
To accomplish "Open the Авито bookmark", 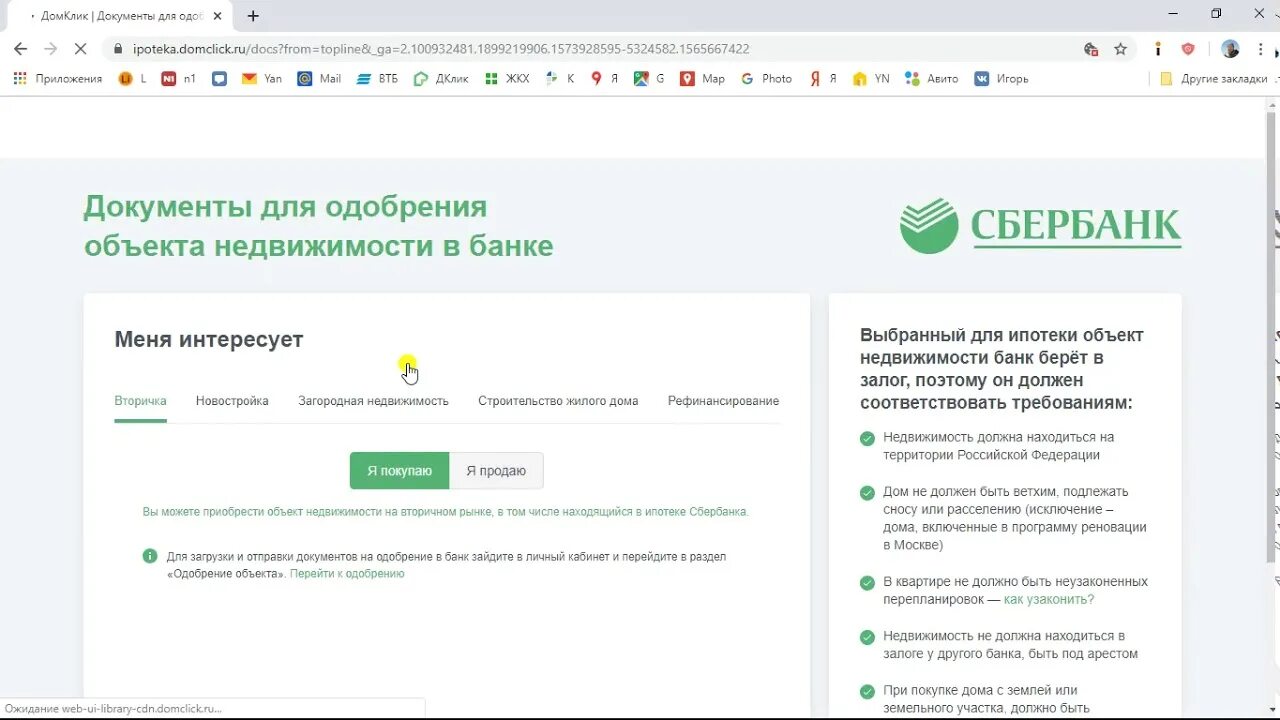I will (931, 78).
